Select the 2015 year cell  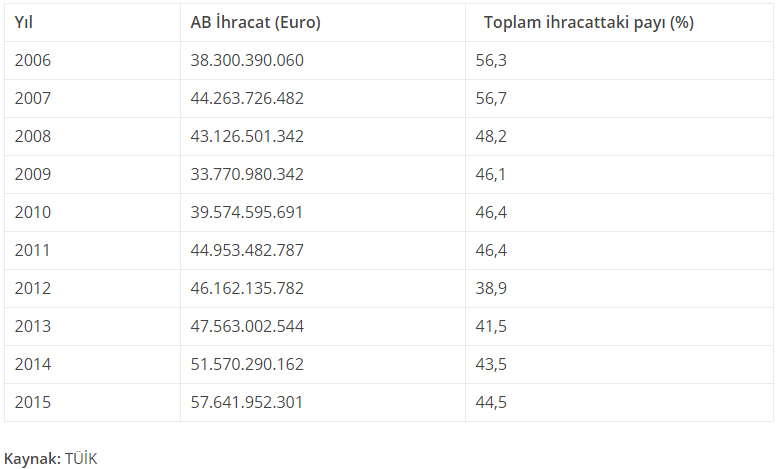tap(33, 402)
